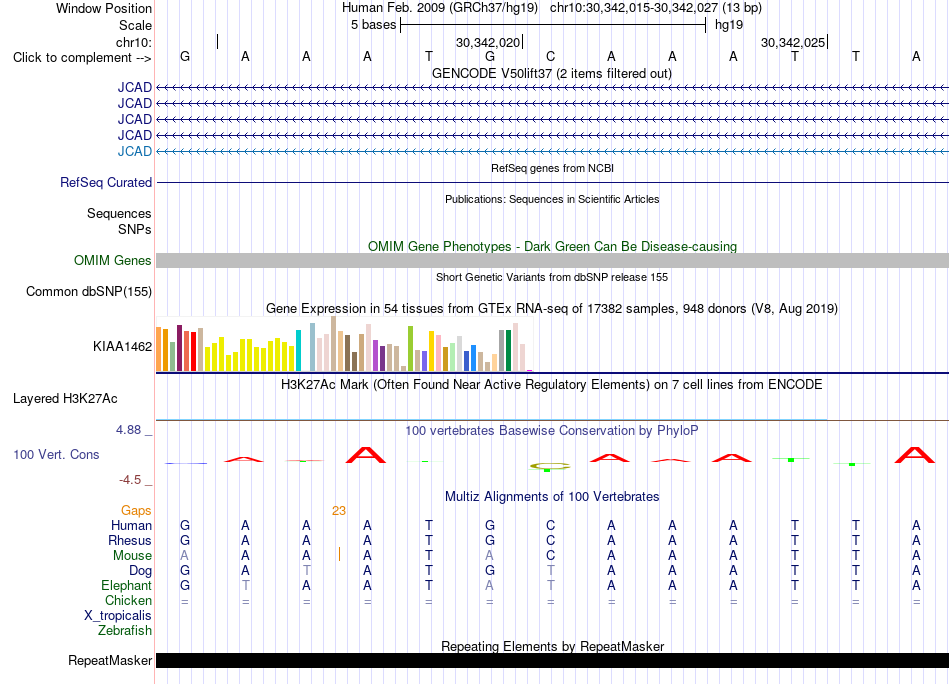Select the Layered H3K27Ac track label
Viewport: 950px width, 684px height.
click(65, 399)
